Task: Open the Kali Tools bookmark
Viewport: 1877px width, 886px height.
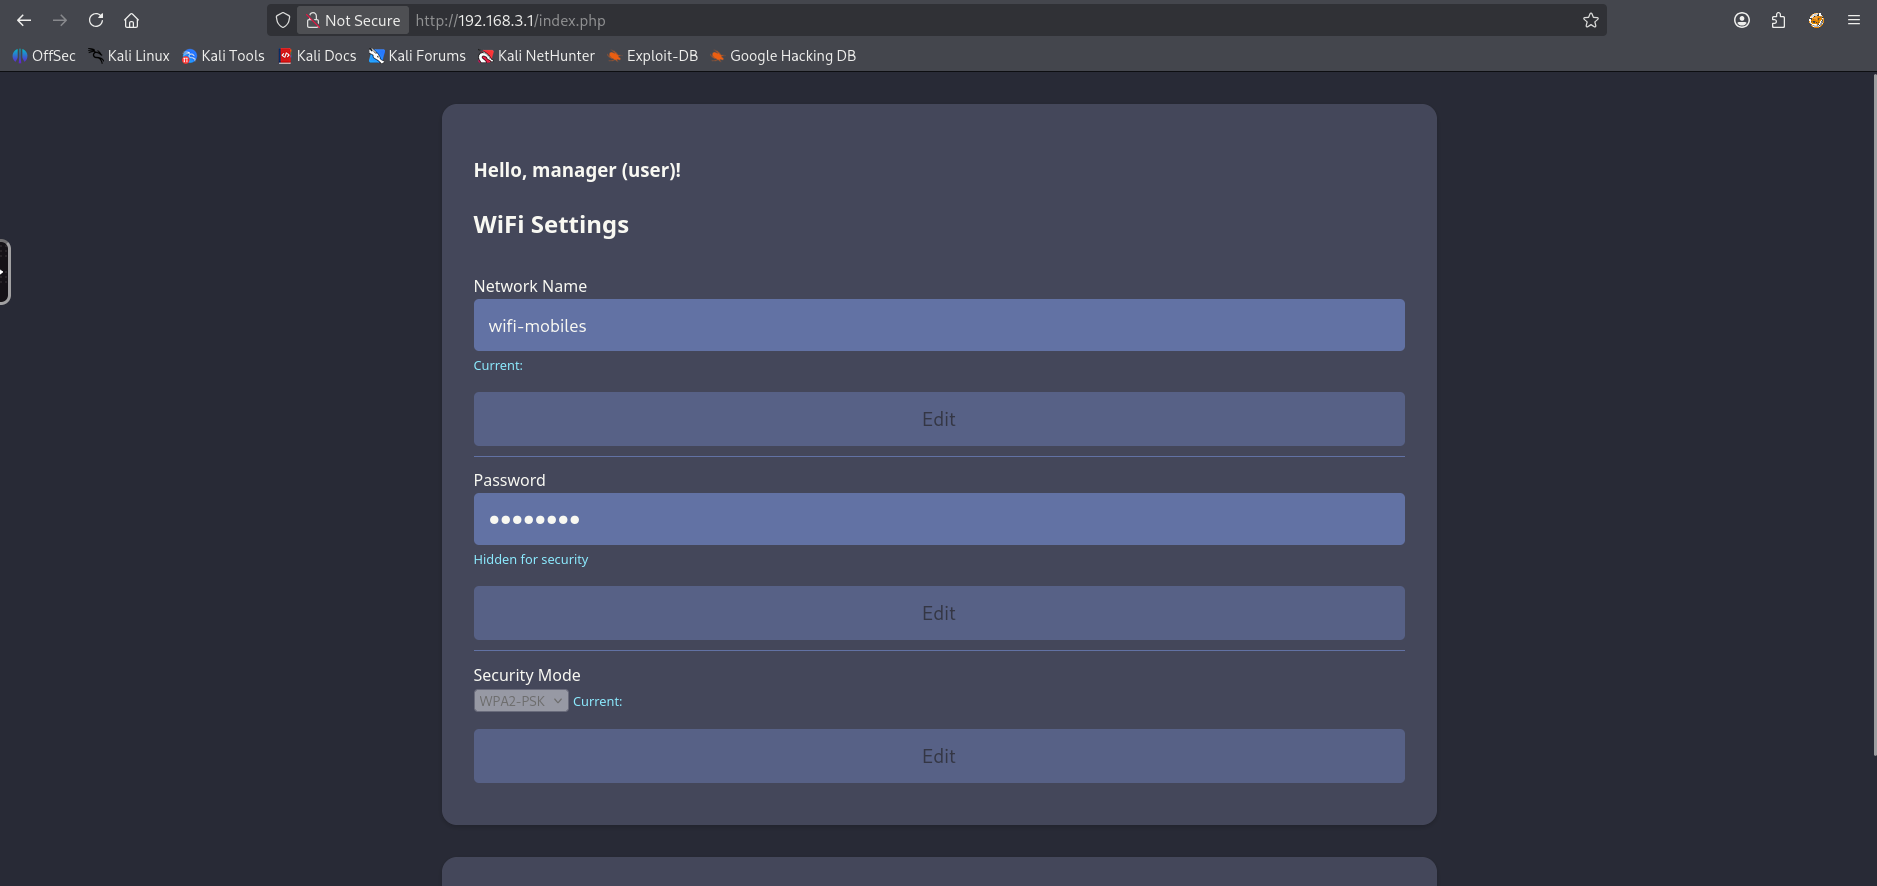Action: [223, 56]
